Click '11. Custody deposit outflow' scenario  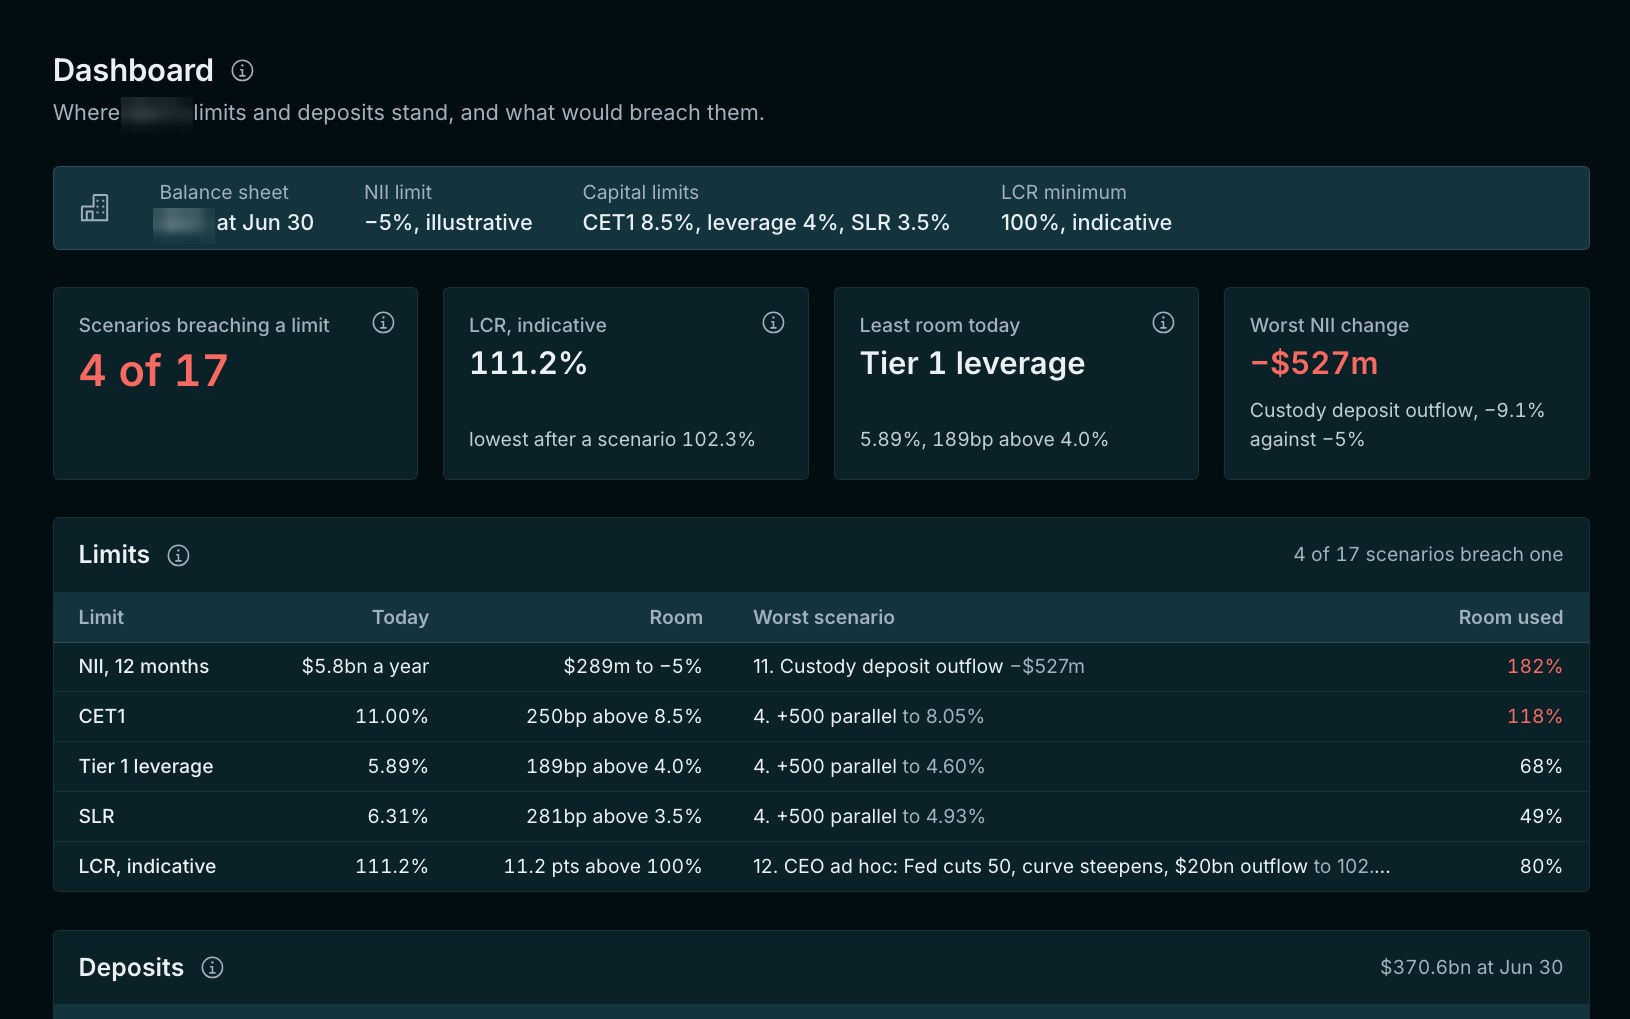tap(878, 666)
